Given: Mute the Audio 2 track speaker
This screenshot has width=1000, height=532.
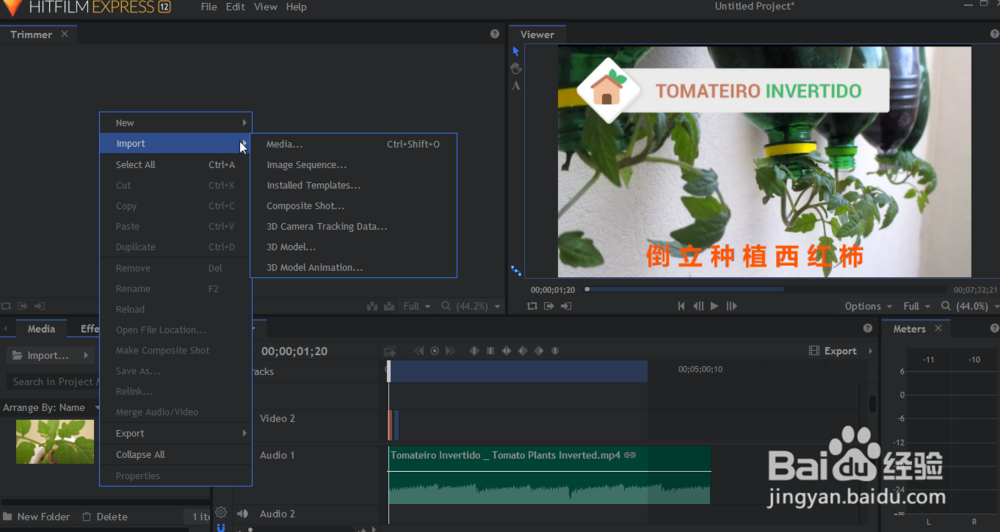Looking at the screenshot, I should coord(242,514).
